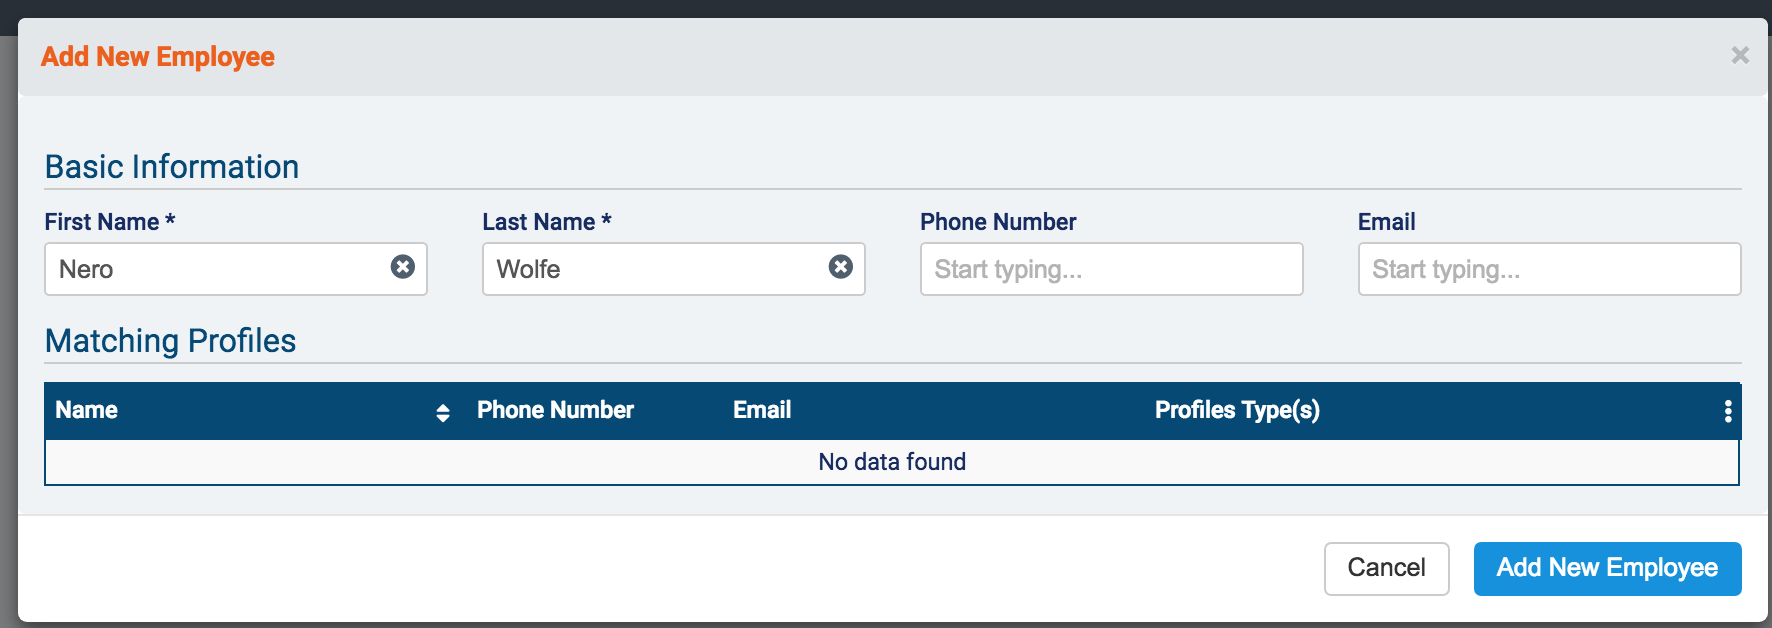Clear the First Name field with its X icon
The height and width of the screenshot is (628, 1772).
(403, 267)
